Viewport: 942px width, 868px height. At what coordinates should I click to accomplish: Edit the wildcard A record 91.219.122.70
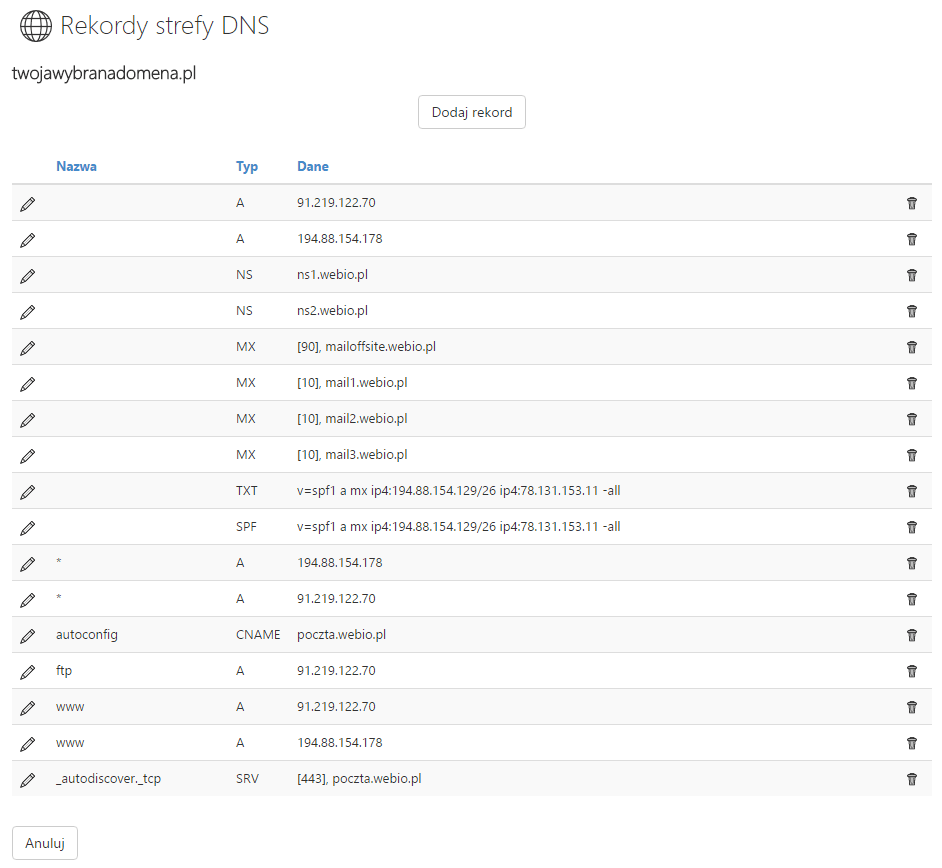[x=28, y=600]
